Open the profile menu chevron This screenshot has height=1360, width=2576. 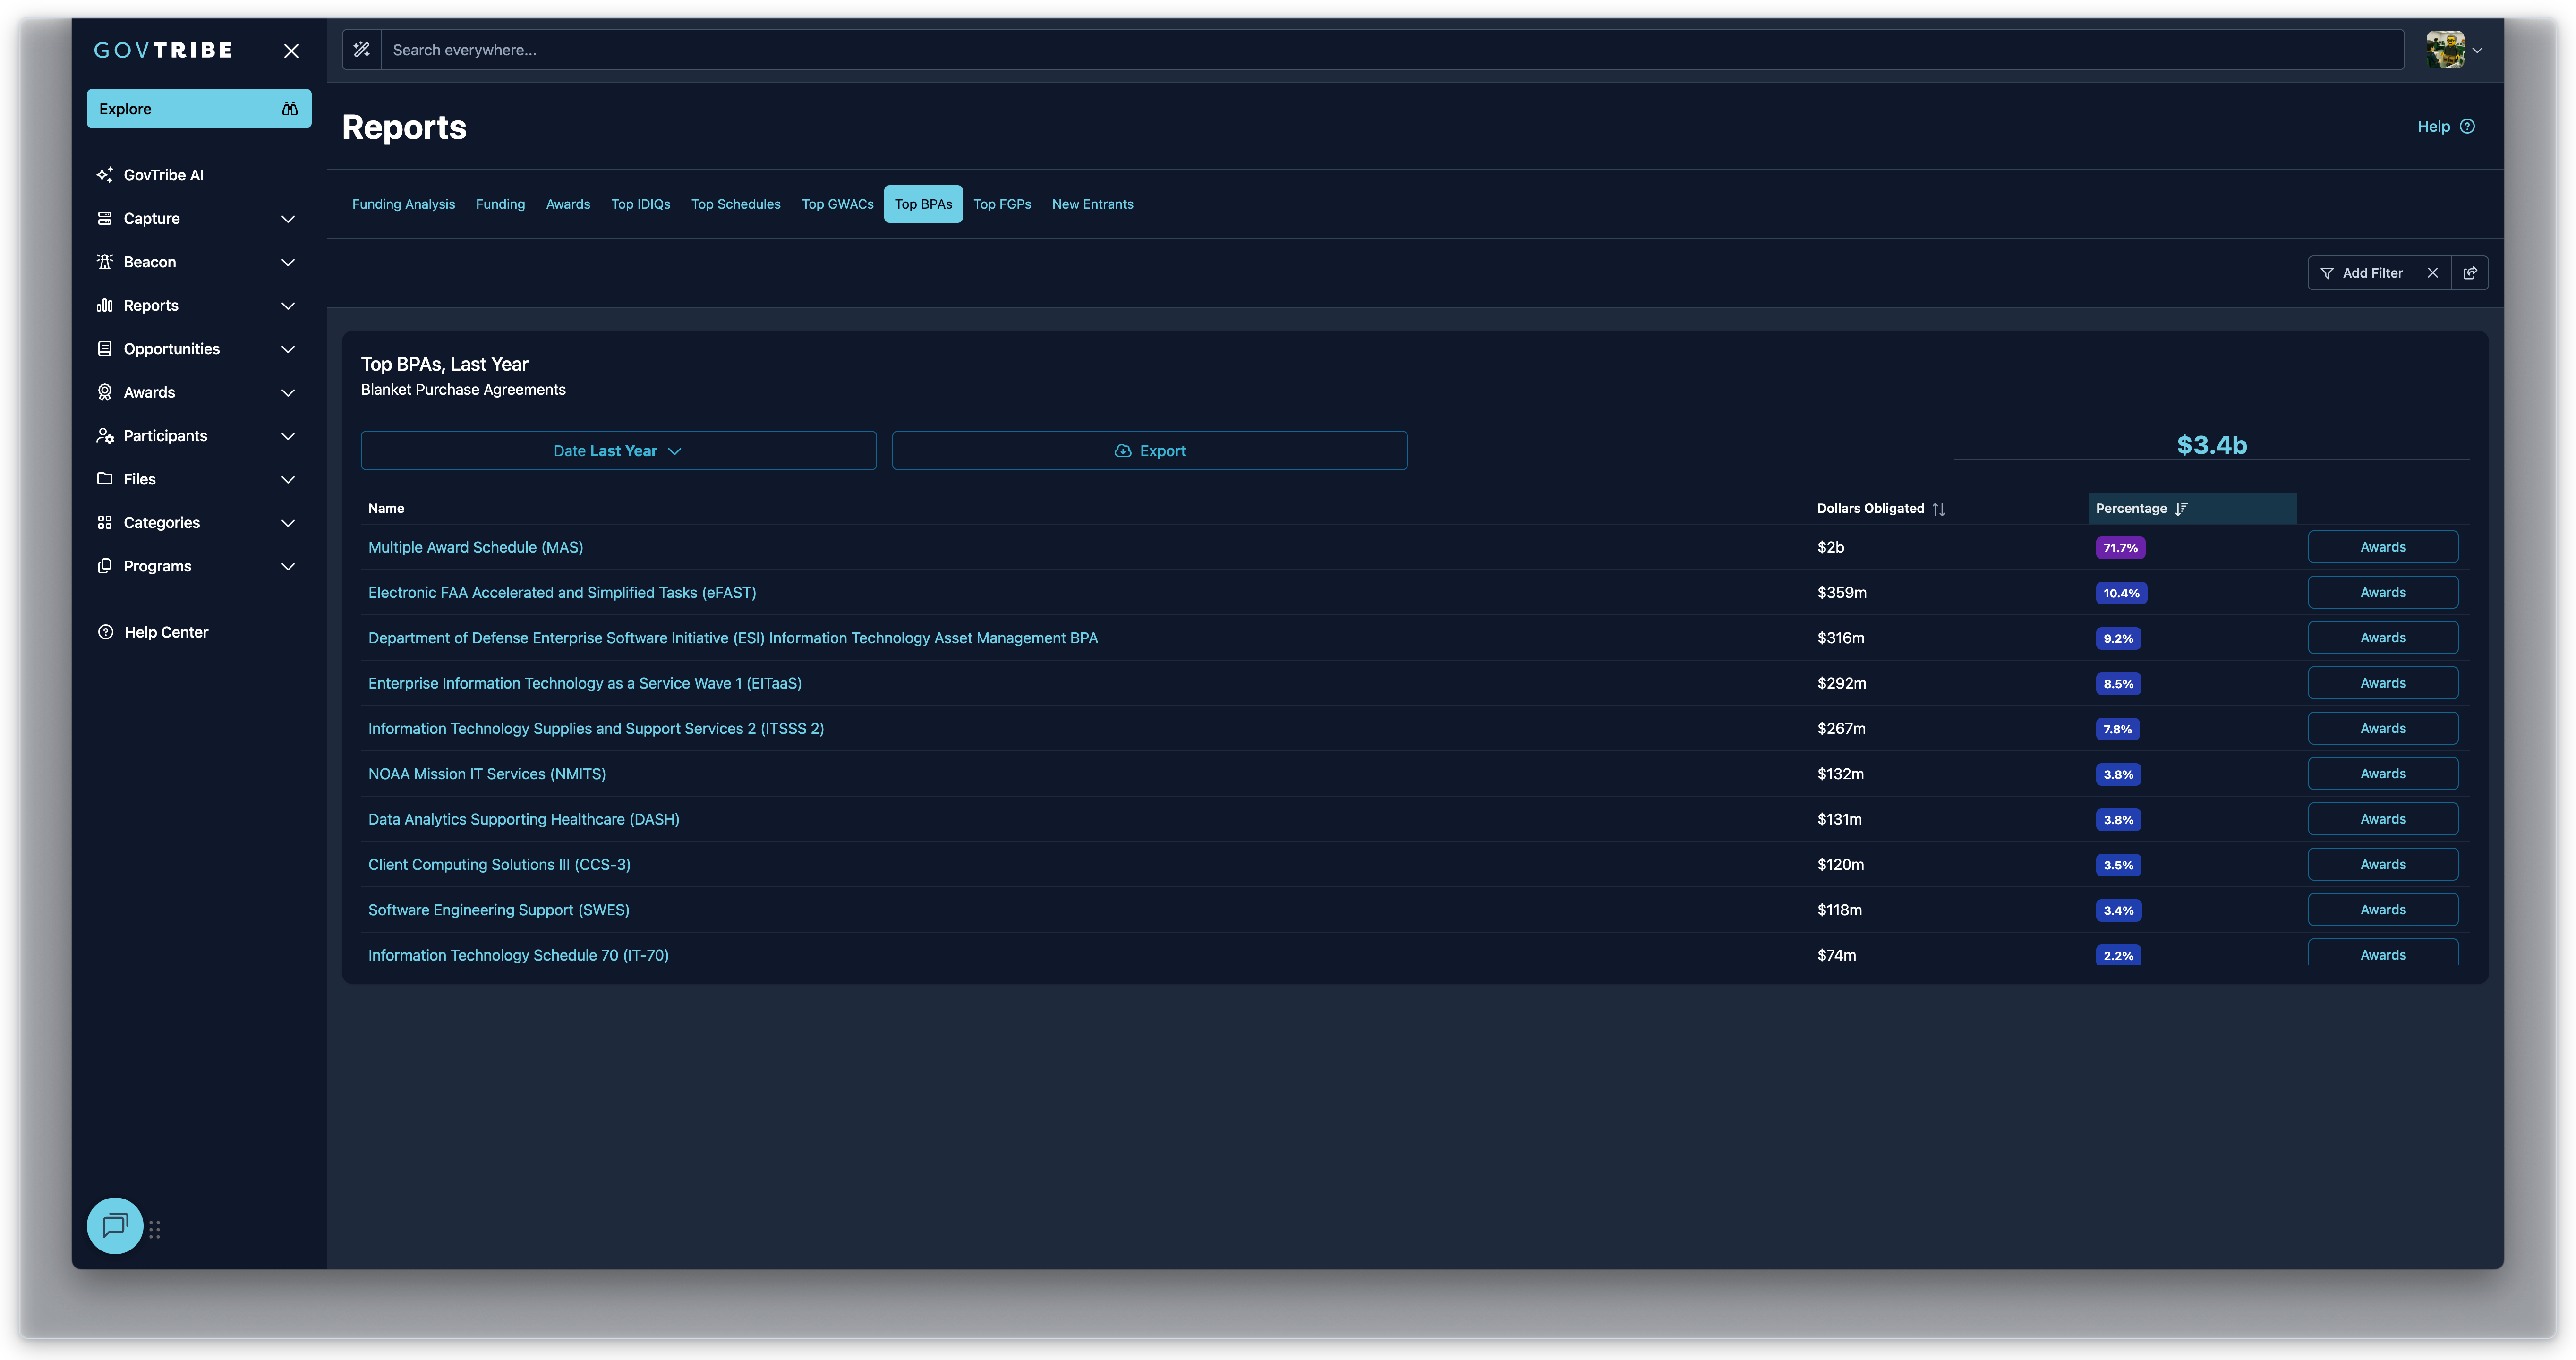tap(2477, 50)
